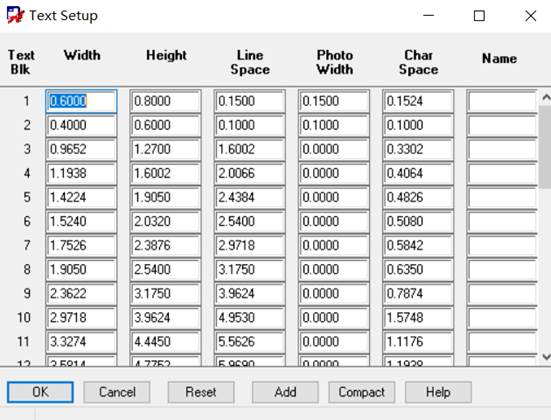Image resolution: width=551 pixels, height=420 pixels.
Task: Close the Text Setup dialog window
Action: (531, 16)
